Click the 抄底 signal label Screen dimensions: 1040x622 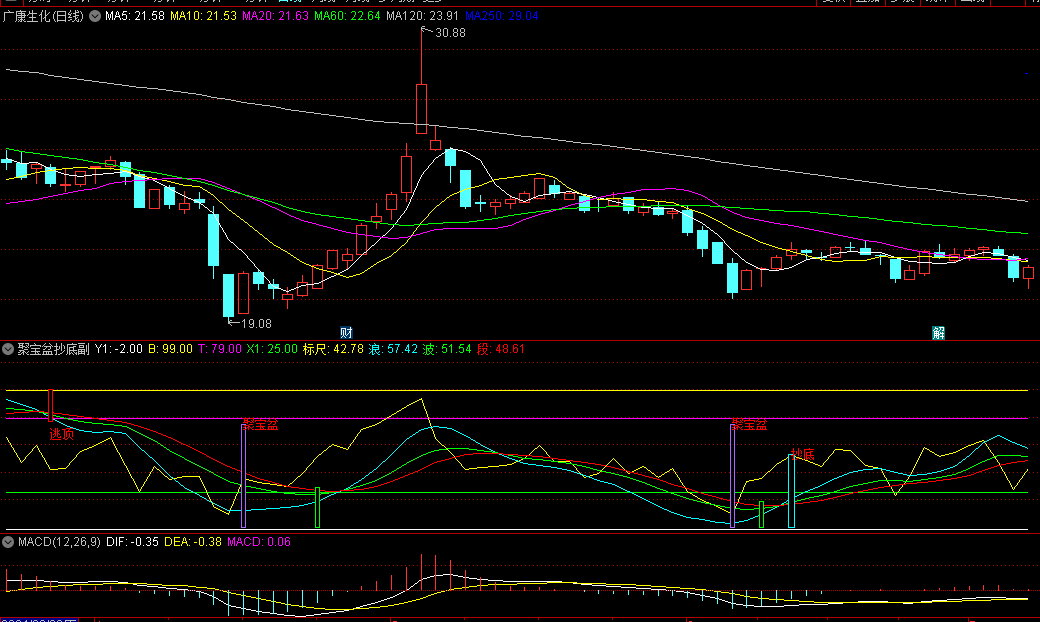803,454
